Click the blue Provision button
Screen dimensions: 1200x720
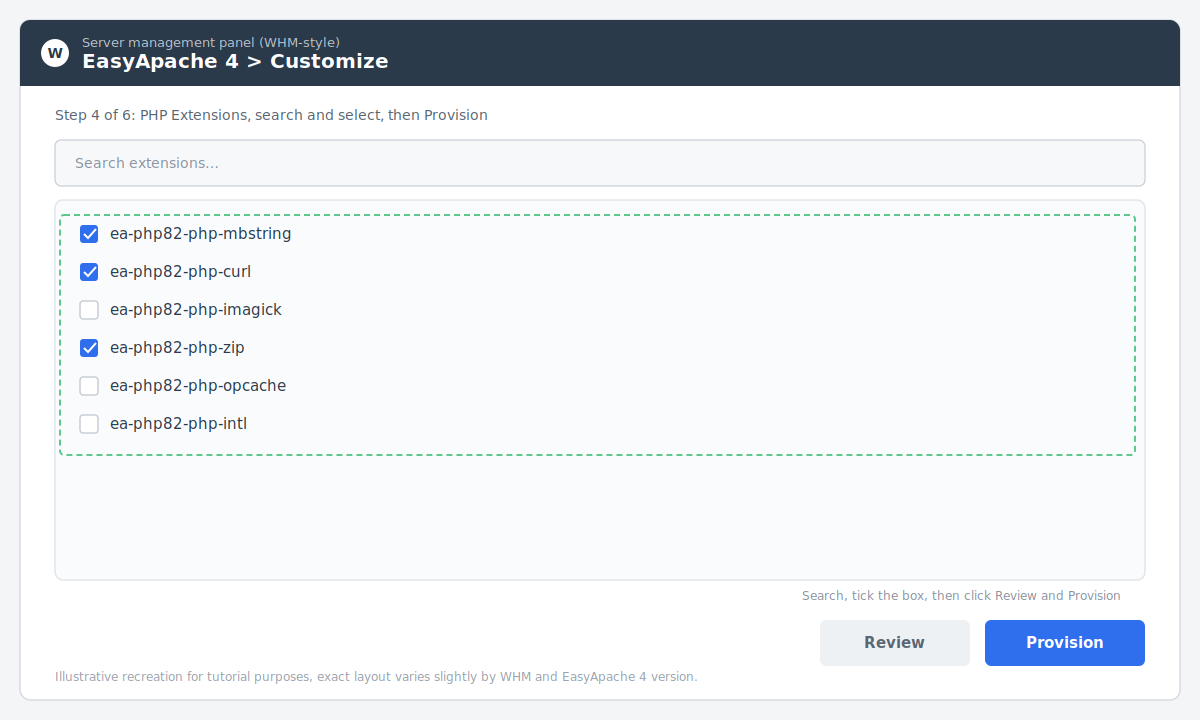1065,643
